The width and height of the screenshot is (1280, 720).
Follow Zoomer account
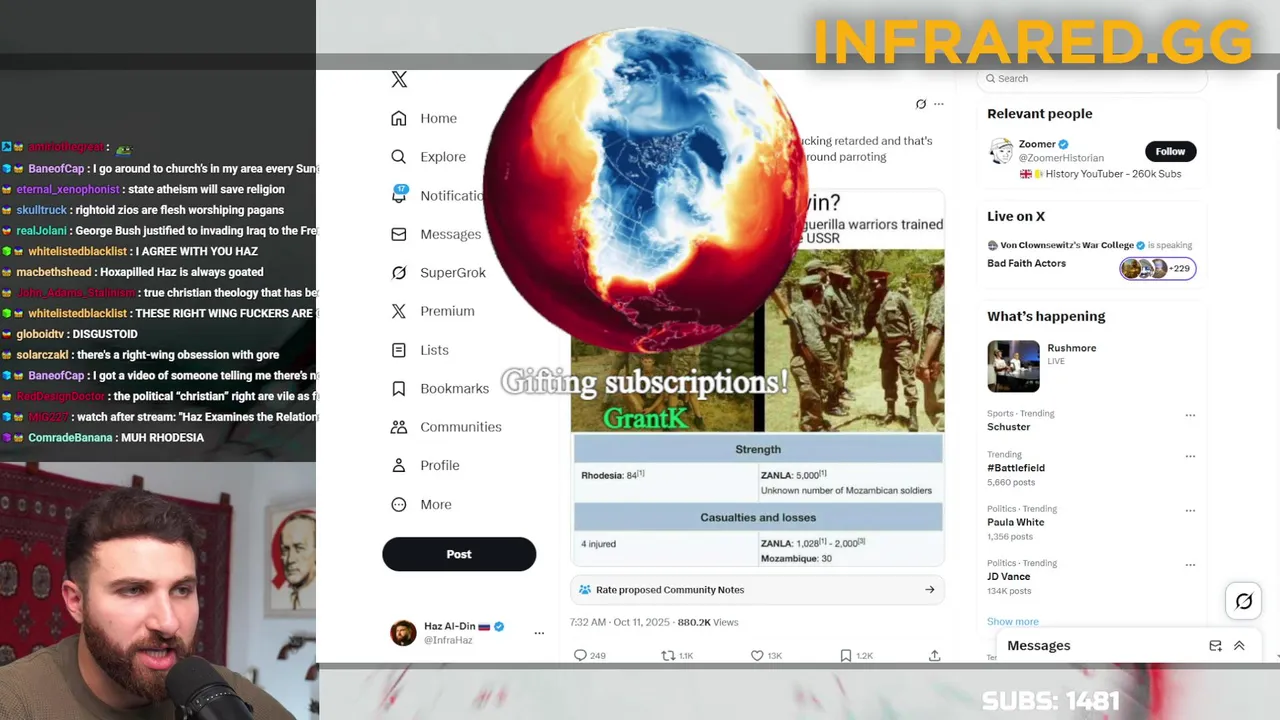tap(1170, 151)
